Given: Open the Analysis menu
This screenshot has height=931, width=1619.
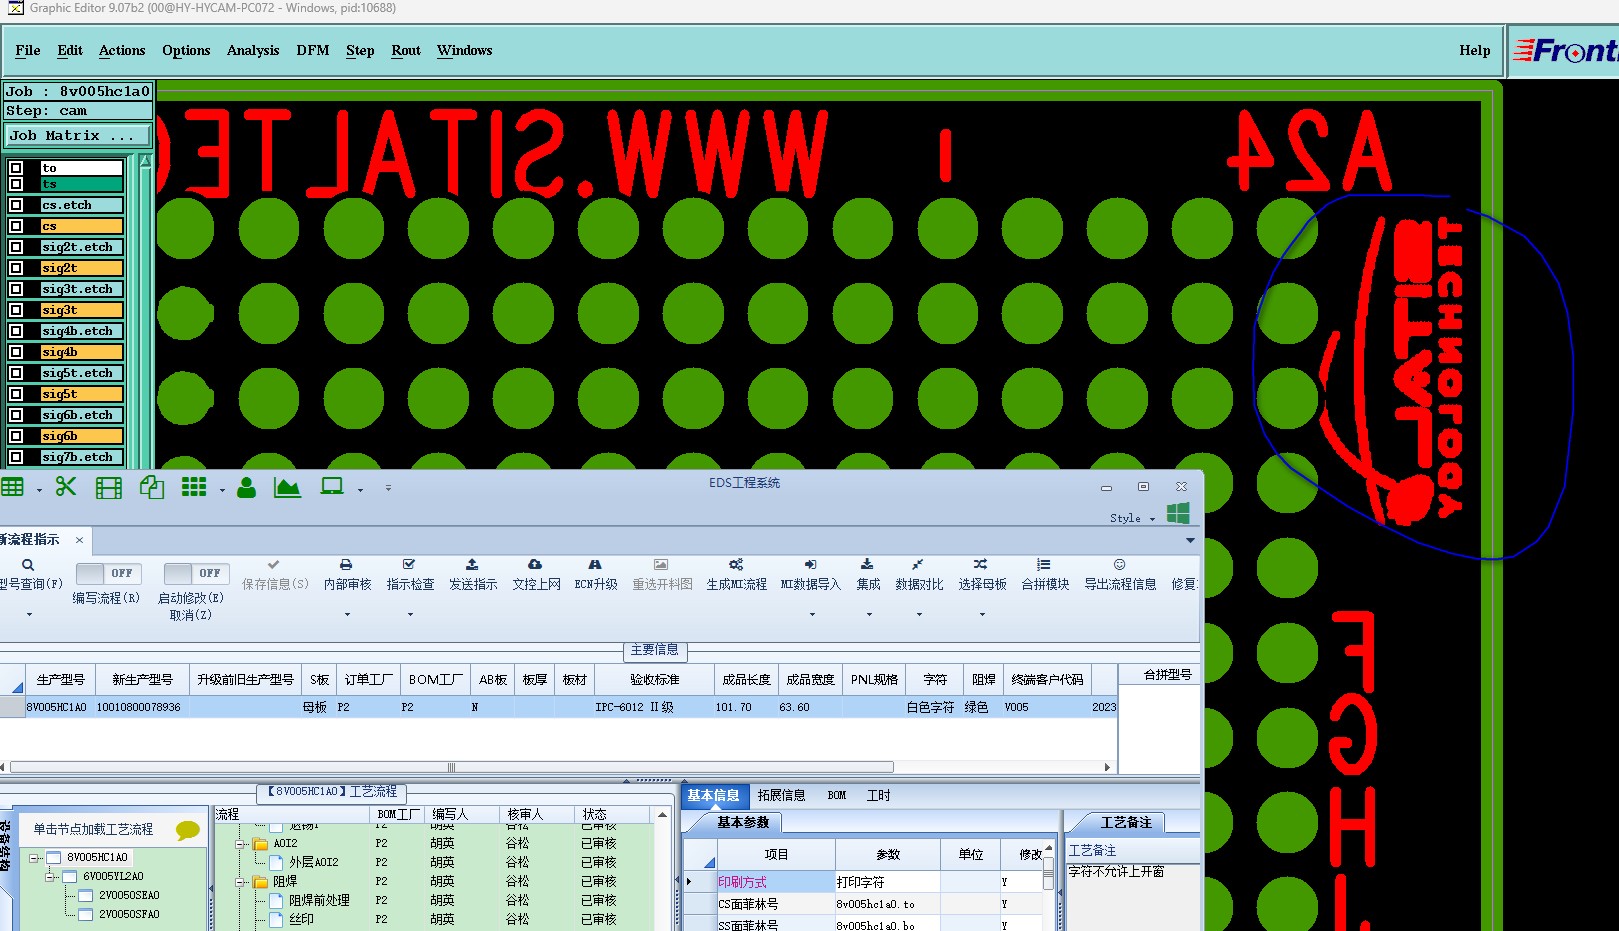Looking at the screenshot, I should click(x=253, y=50).
